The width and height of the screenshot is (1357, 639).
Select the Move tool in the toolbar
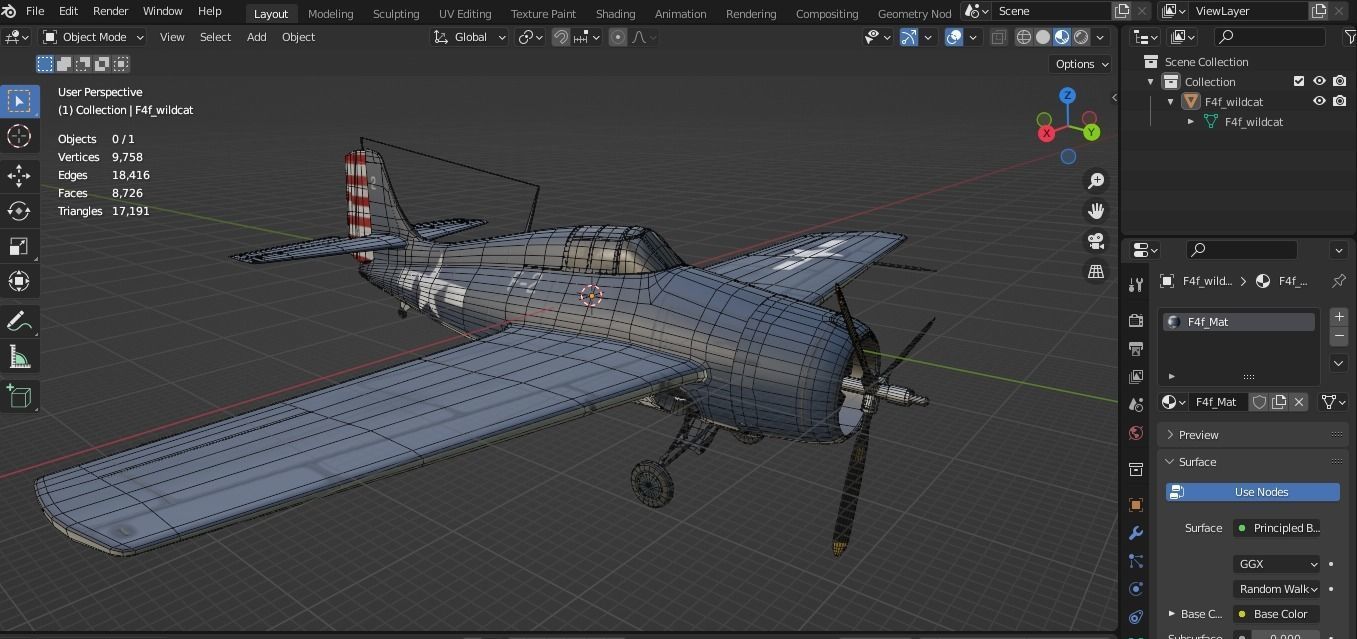[19, 176]
